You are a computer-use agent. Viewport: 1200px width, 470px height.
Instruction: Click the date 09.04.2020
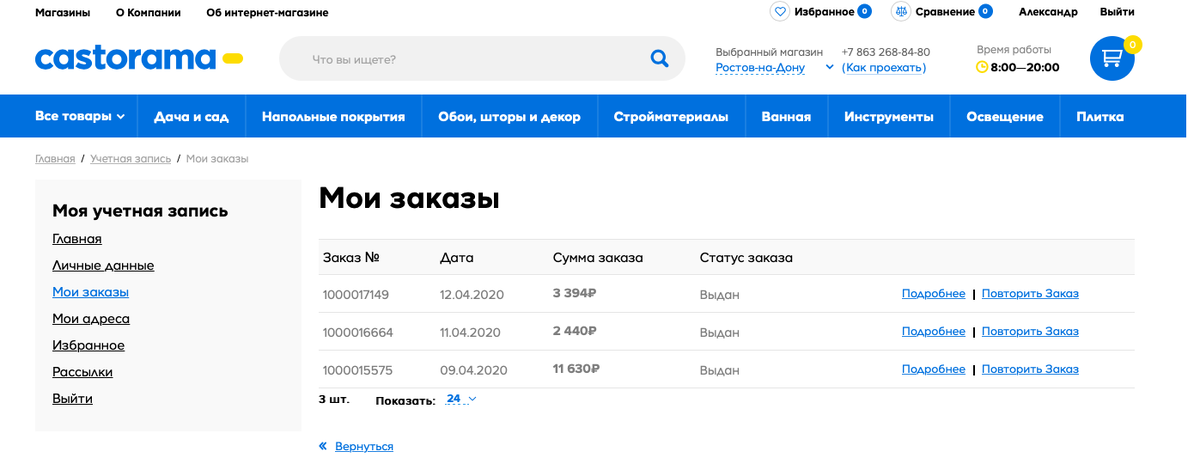point(474,370)
